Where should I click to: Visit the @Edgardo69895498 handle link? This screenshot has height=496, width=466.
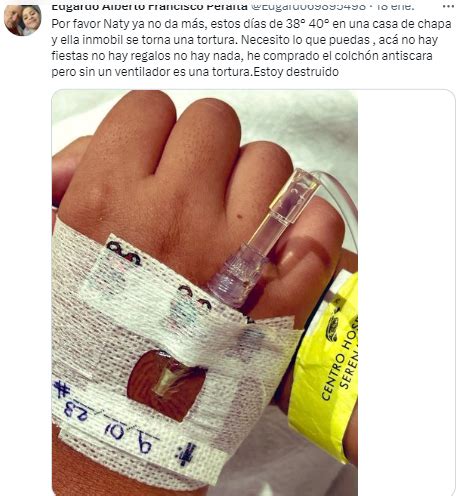309,6
